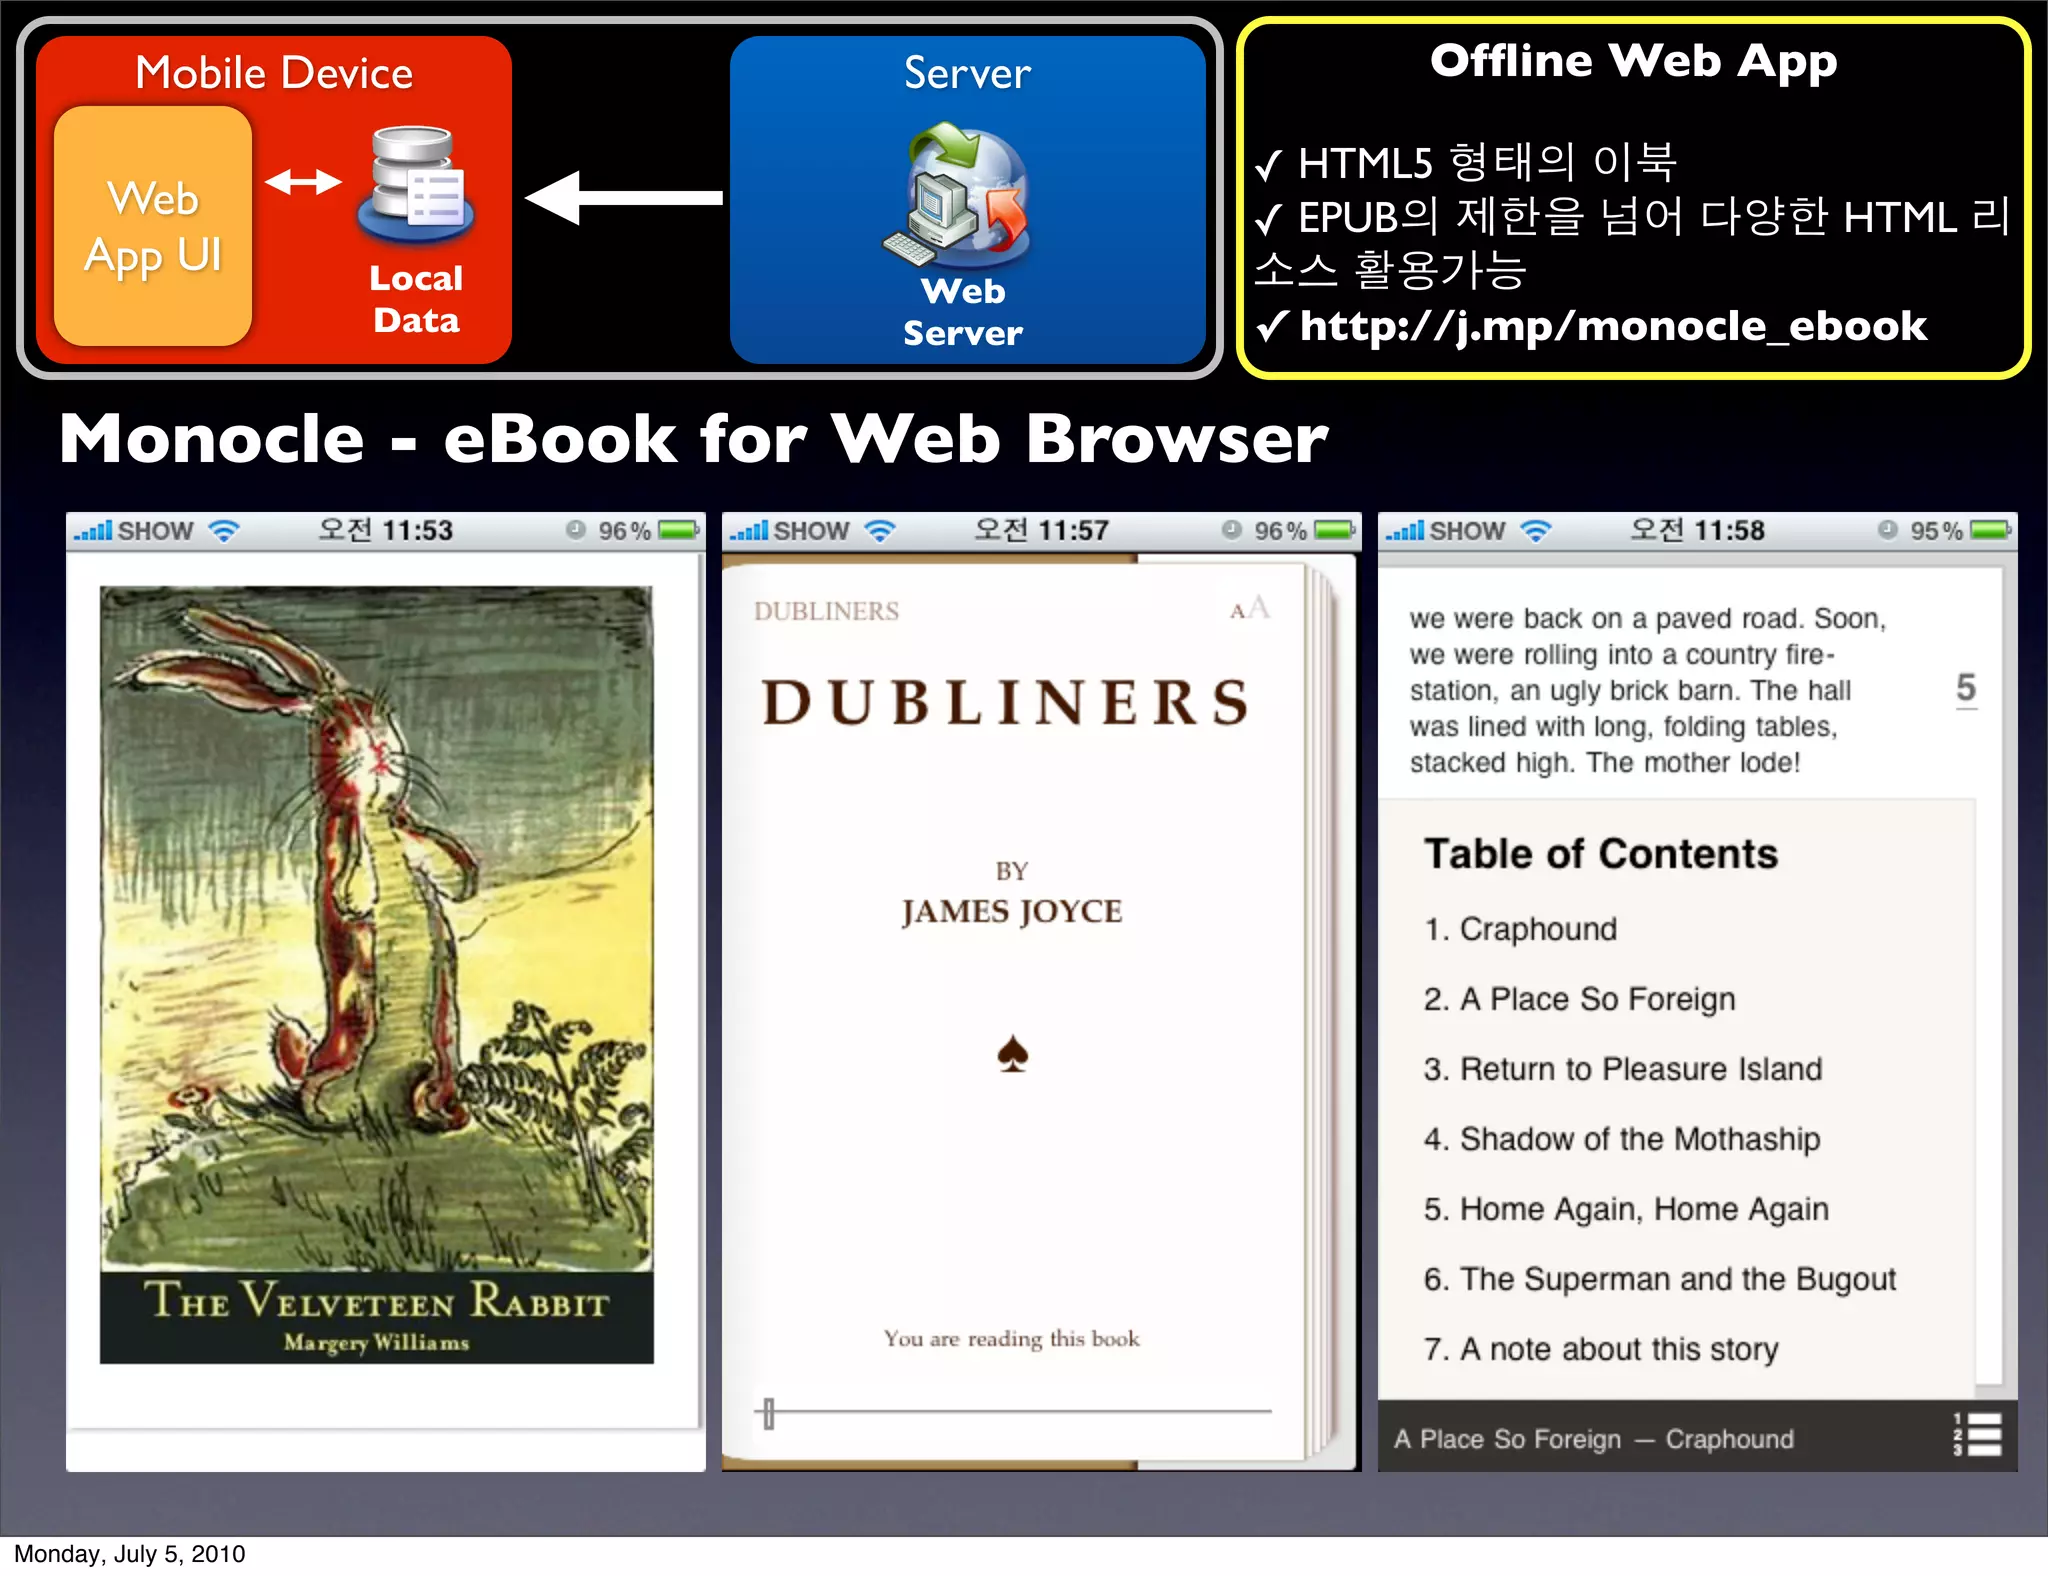Tap The Velveteen Rabbit cover image
The width and height of the screenshot is (2048, 1576).
376,974
